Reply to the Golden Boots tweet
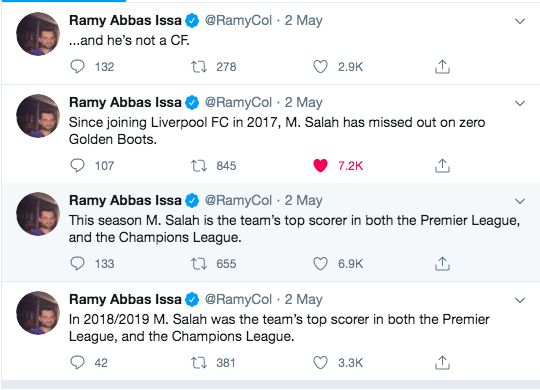The width and height of the screenshot is (540, 390). click(x=77, y=165)
